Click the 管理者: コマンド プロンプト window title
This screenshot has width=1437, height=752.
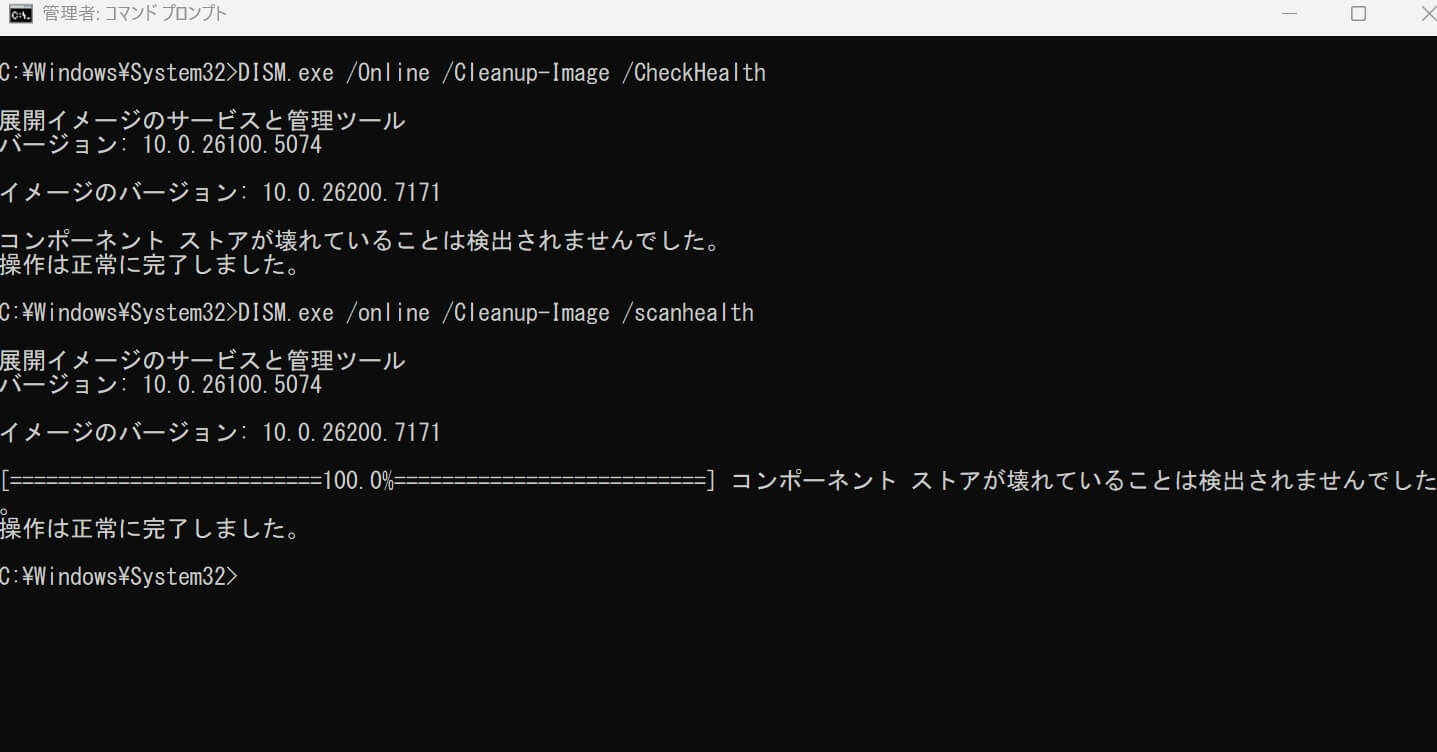click(x=134, y=14)
